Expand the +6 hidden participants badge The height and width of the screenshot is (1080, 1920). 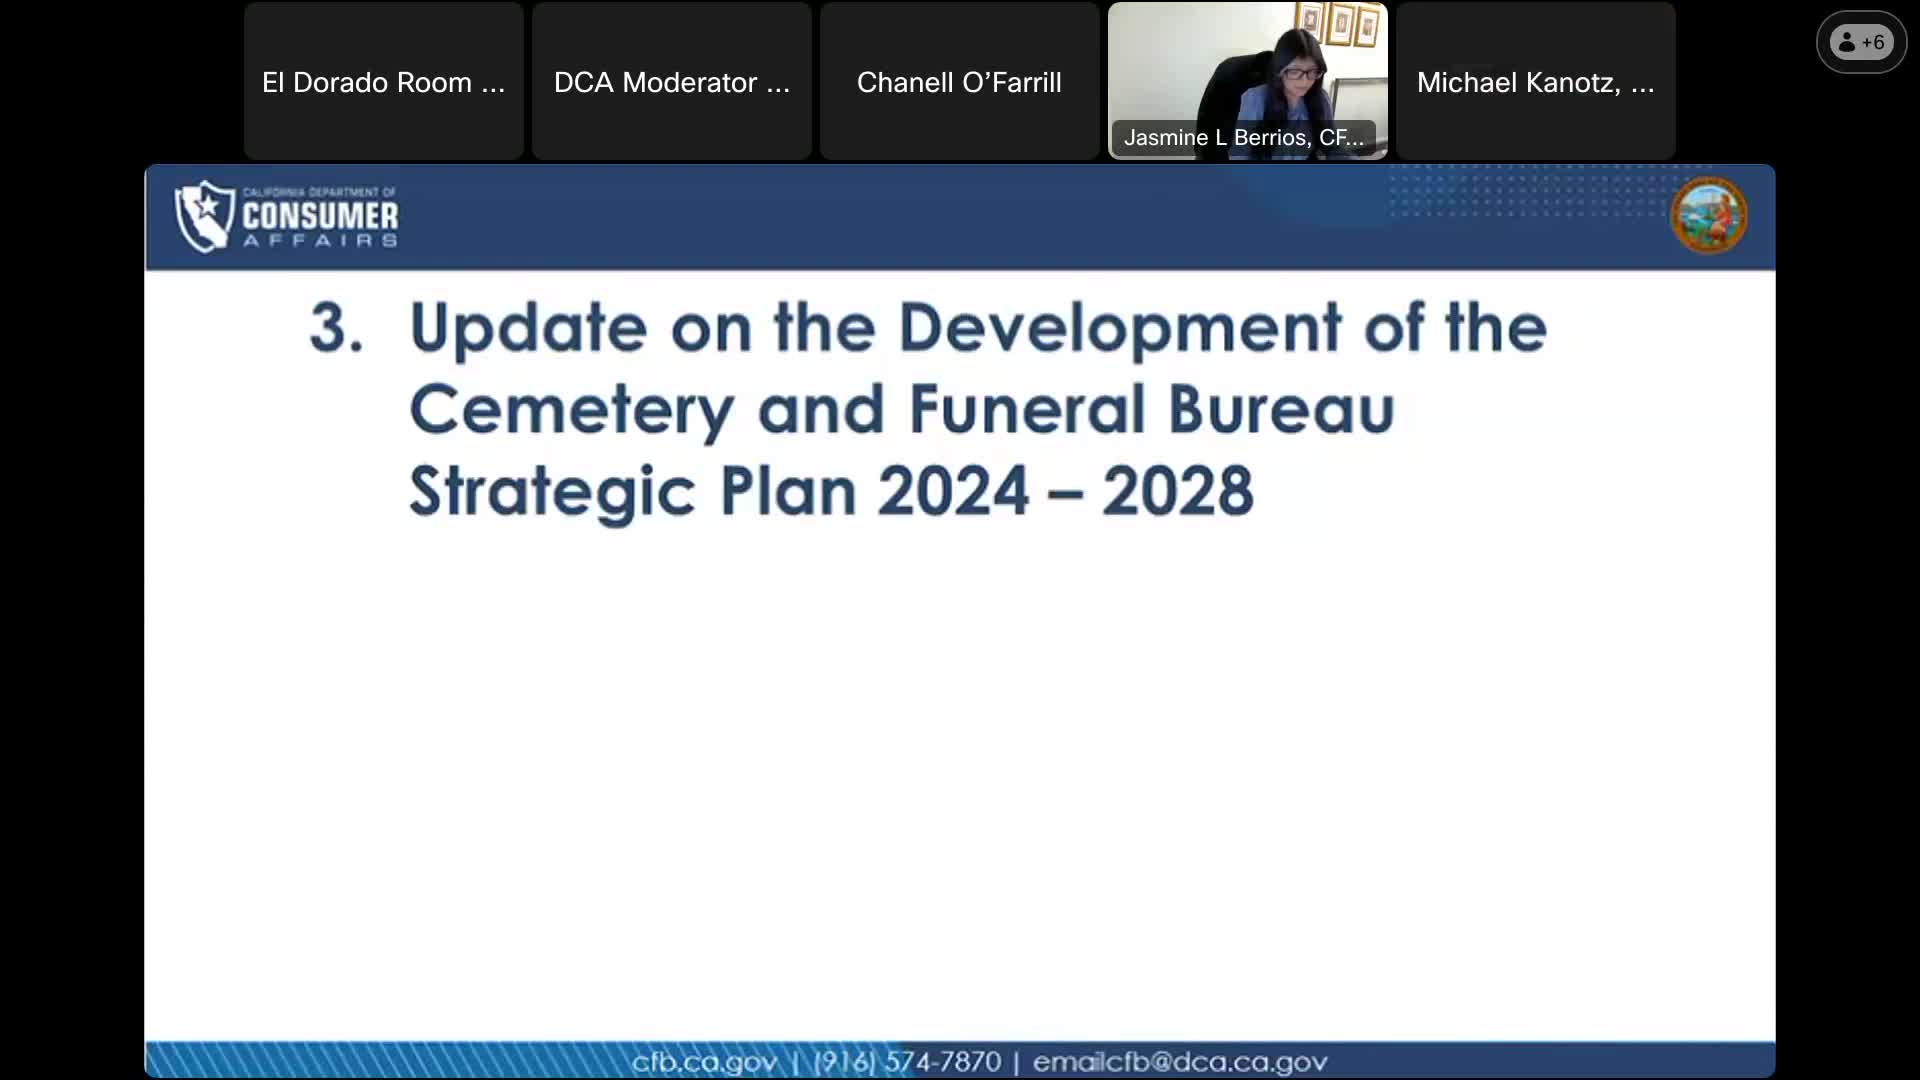click(1861, 42)
